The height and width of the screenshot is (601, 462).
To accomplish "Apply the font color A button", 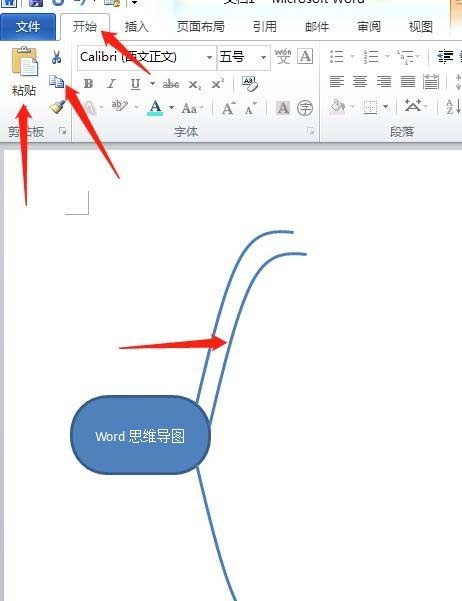I will tap(155, 108).
